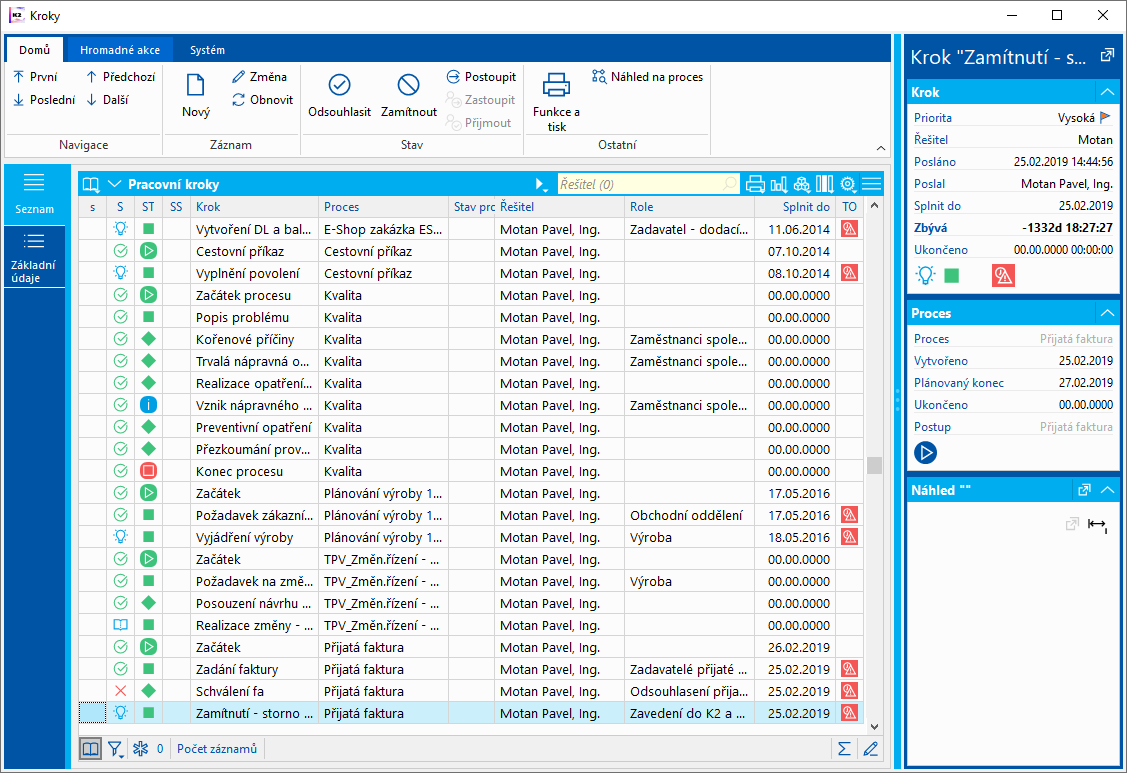Toggle edit mode pencil in status bar
Viewport: 1127px width, 773px height.
(870, 748)
